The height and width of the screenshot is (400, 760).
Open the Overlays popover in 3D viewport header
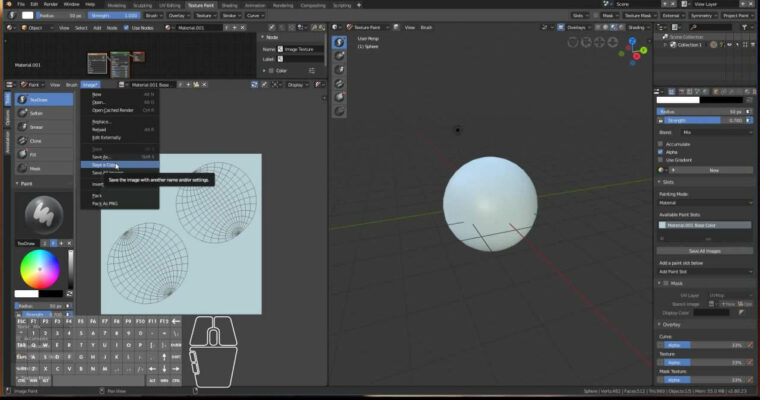(577, 28)
